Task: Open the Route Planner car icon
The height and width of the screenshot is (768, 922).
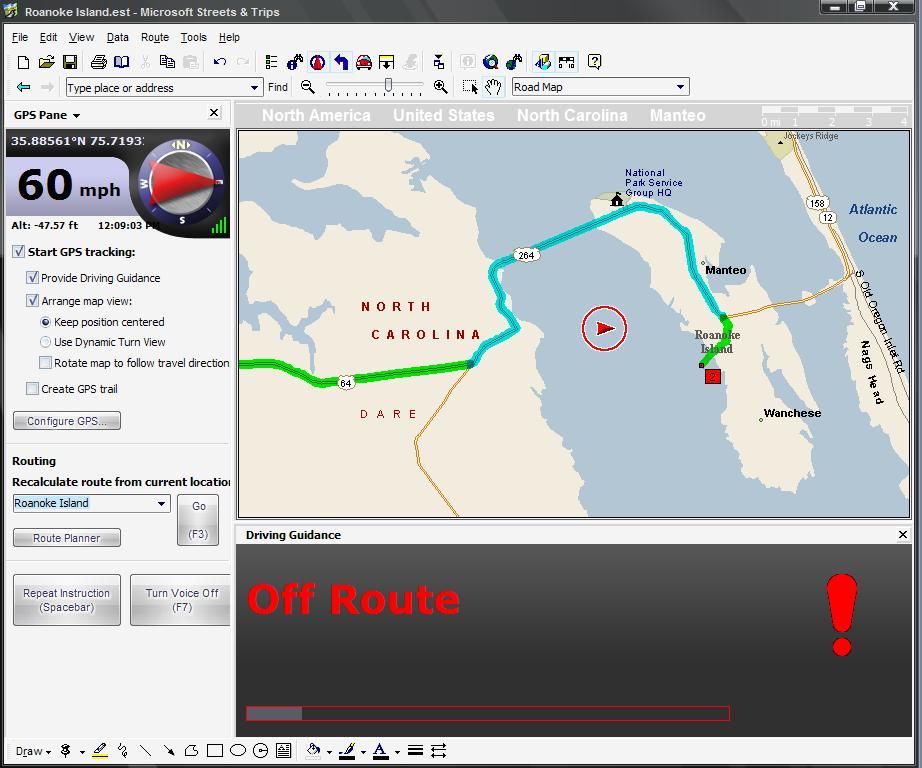Action: coord(364,62)
